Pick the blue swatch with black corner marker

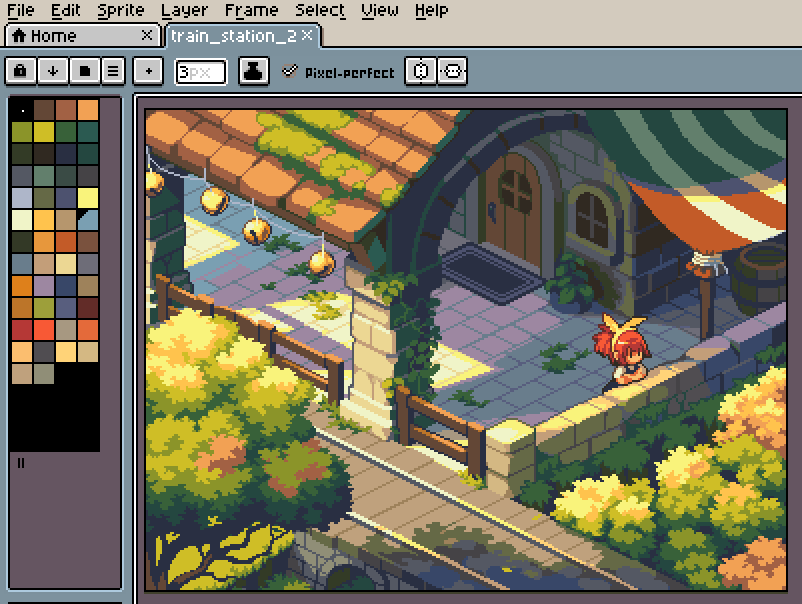[88, 220]
